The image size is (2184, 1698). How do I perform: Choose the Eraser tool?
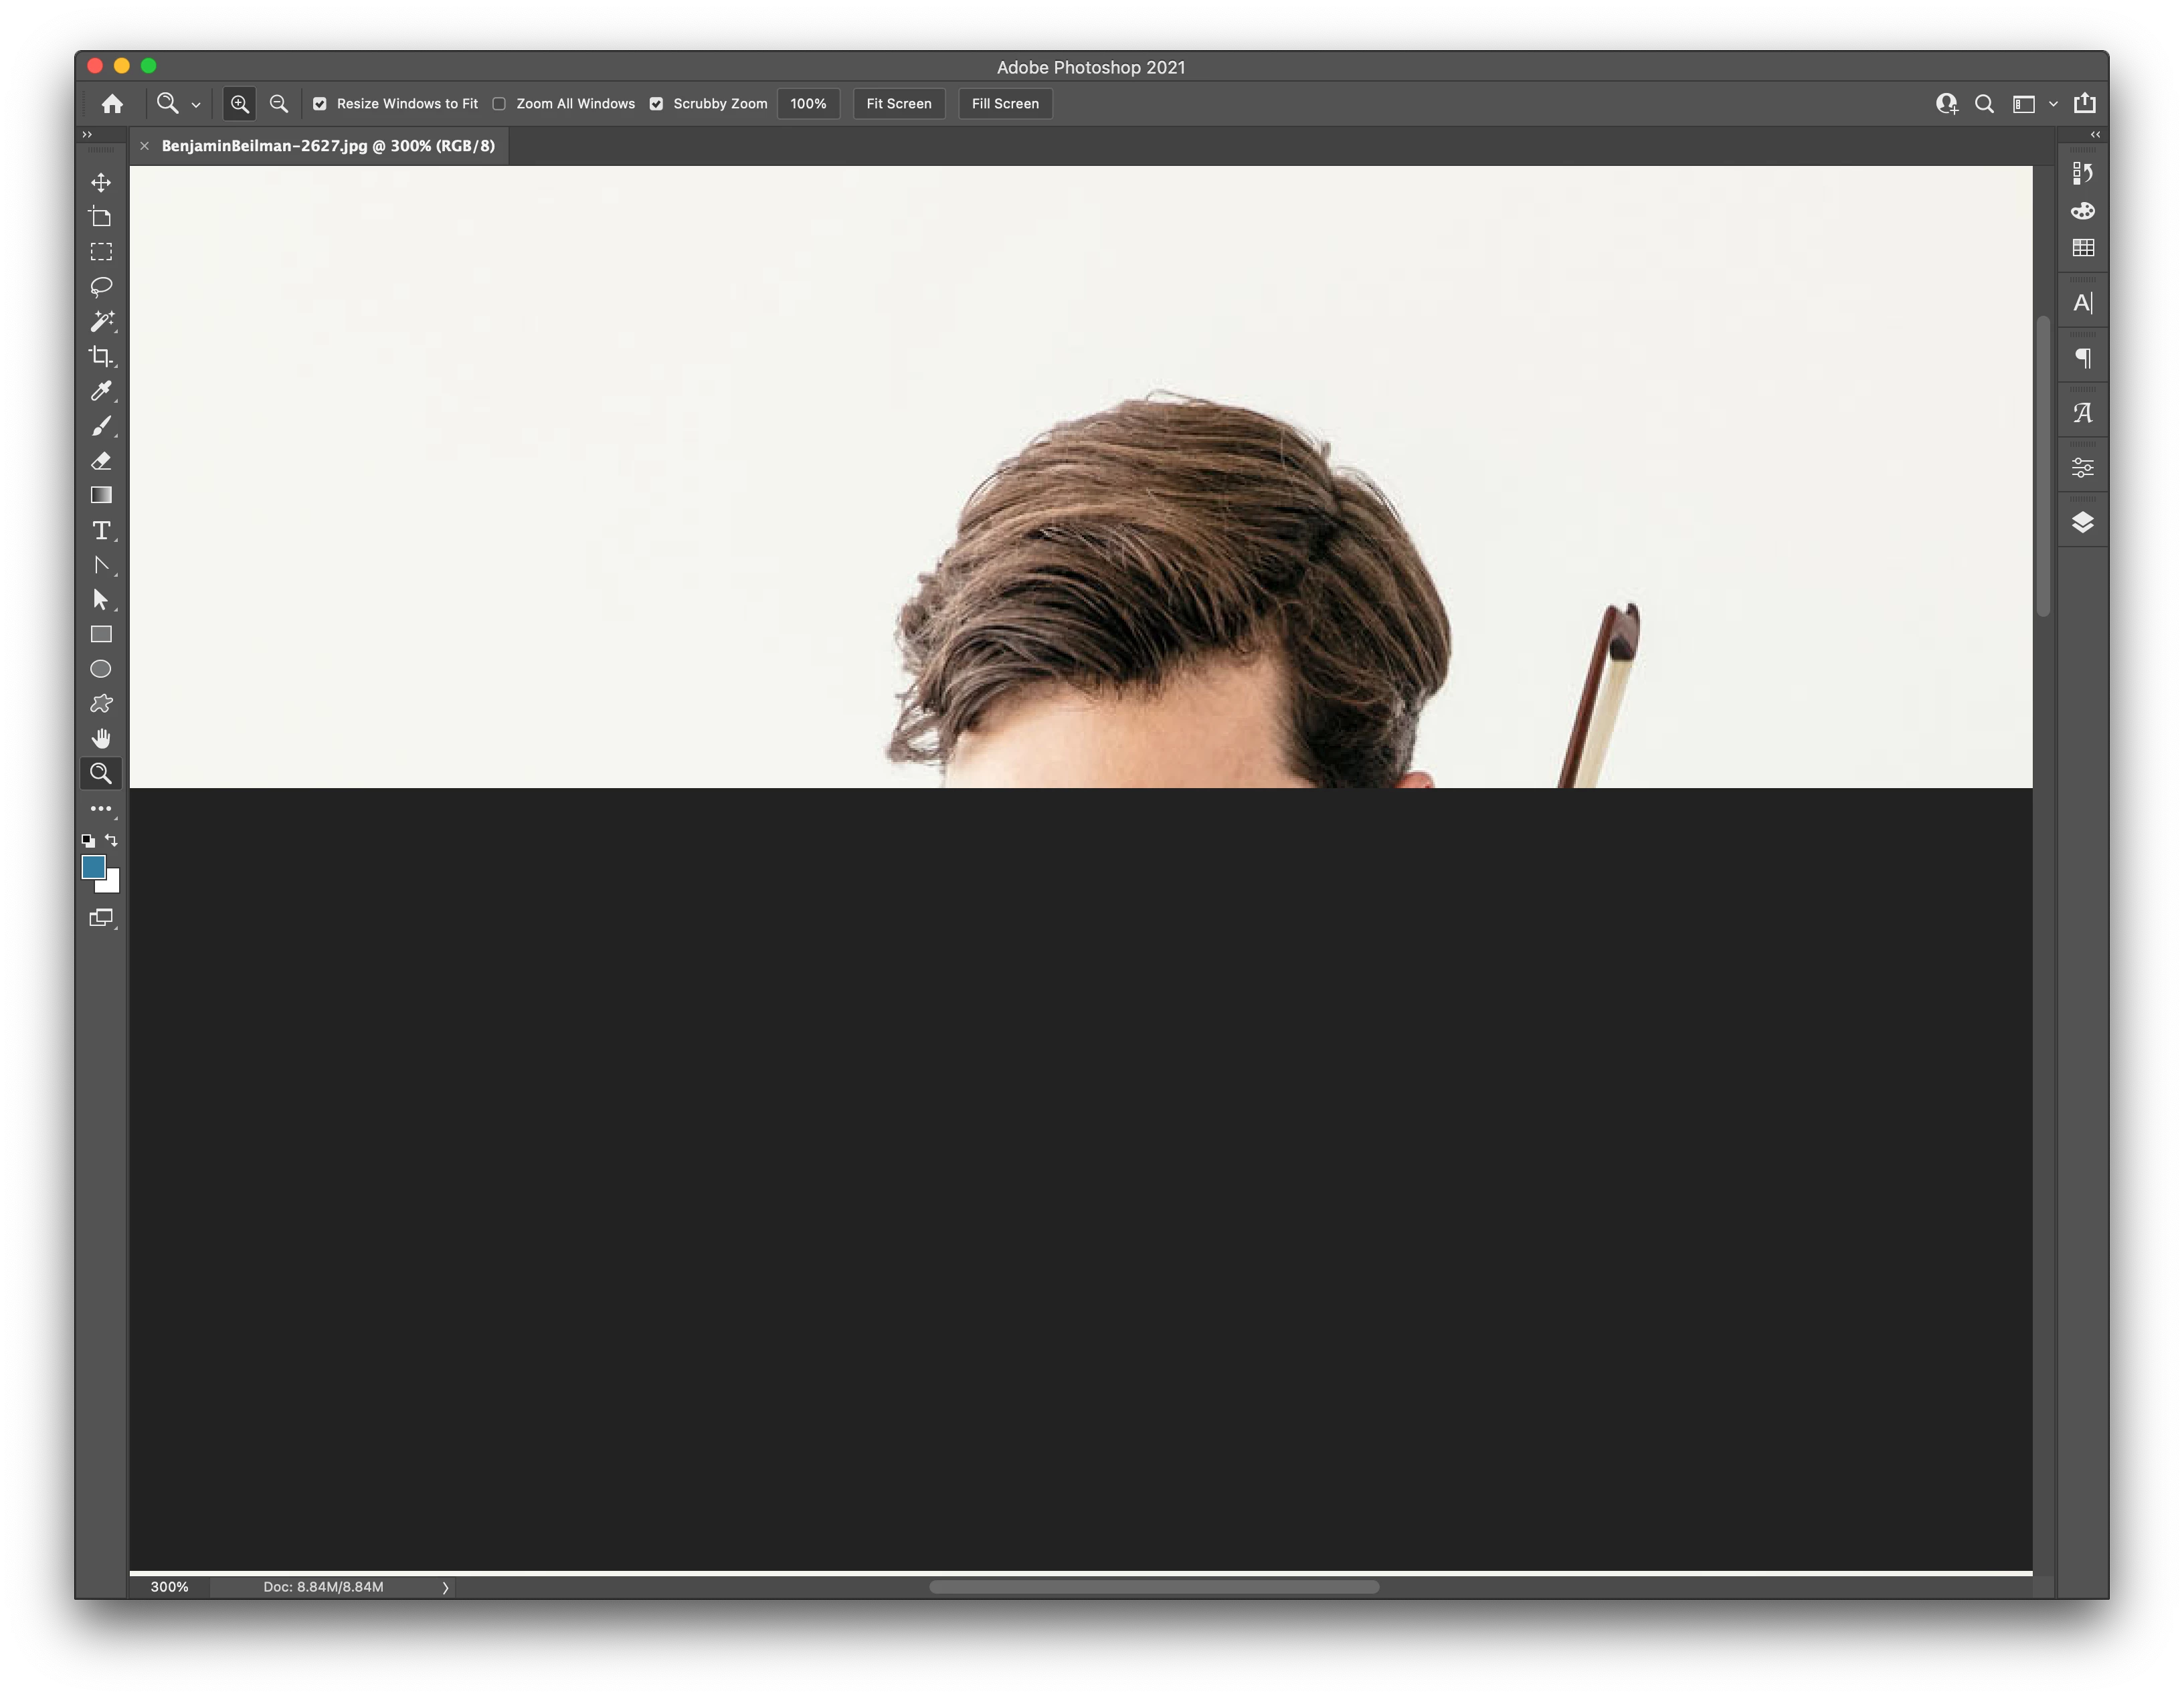tap(101, 461)
